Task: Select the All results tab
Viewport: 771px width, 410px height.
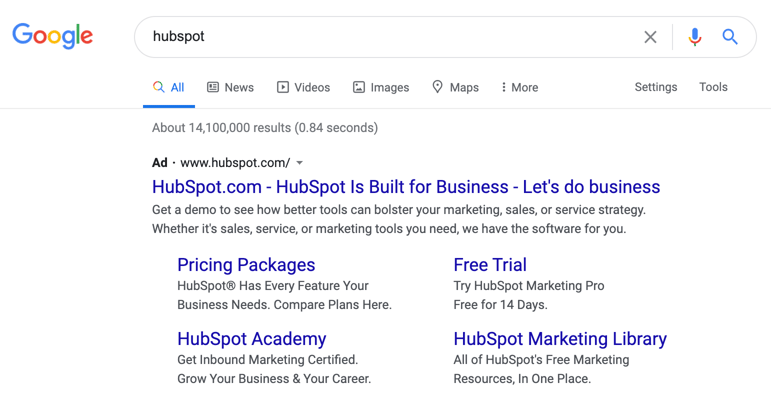Action: (168, 87)
